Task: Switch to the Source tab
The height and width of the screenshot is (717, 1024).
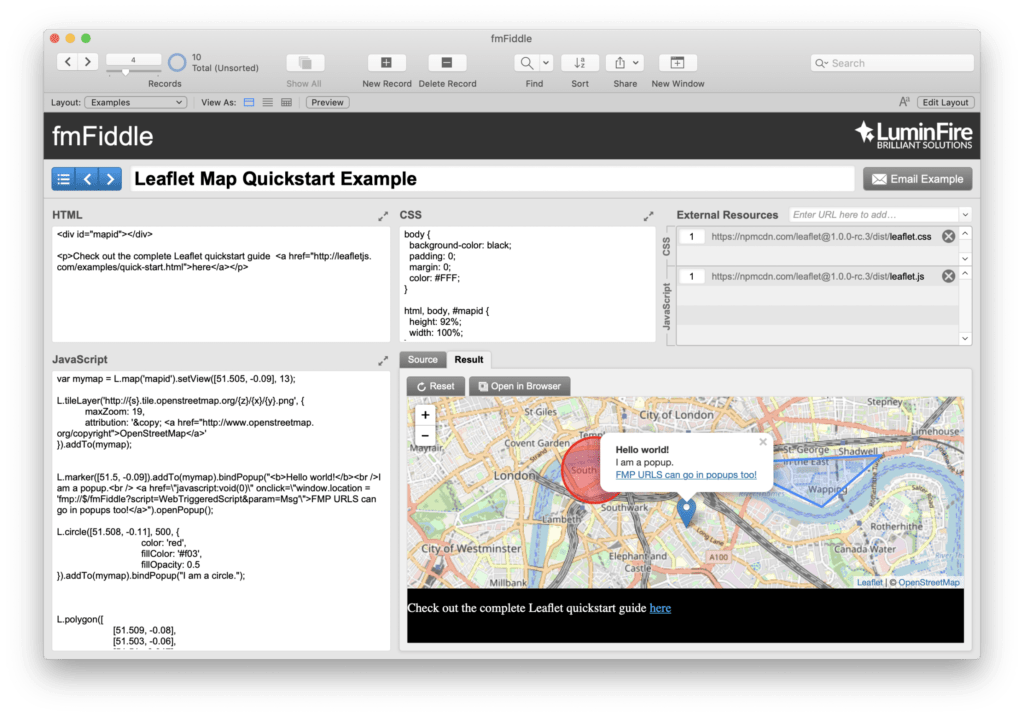Action: pyautogui.click(x=422, y=359)
